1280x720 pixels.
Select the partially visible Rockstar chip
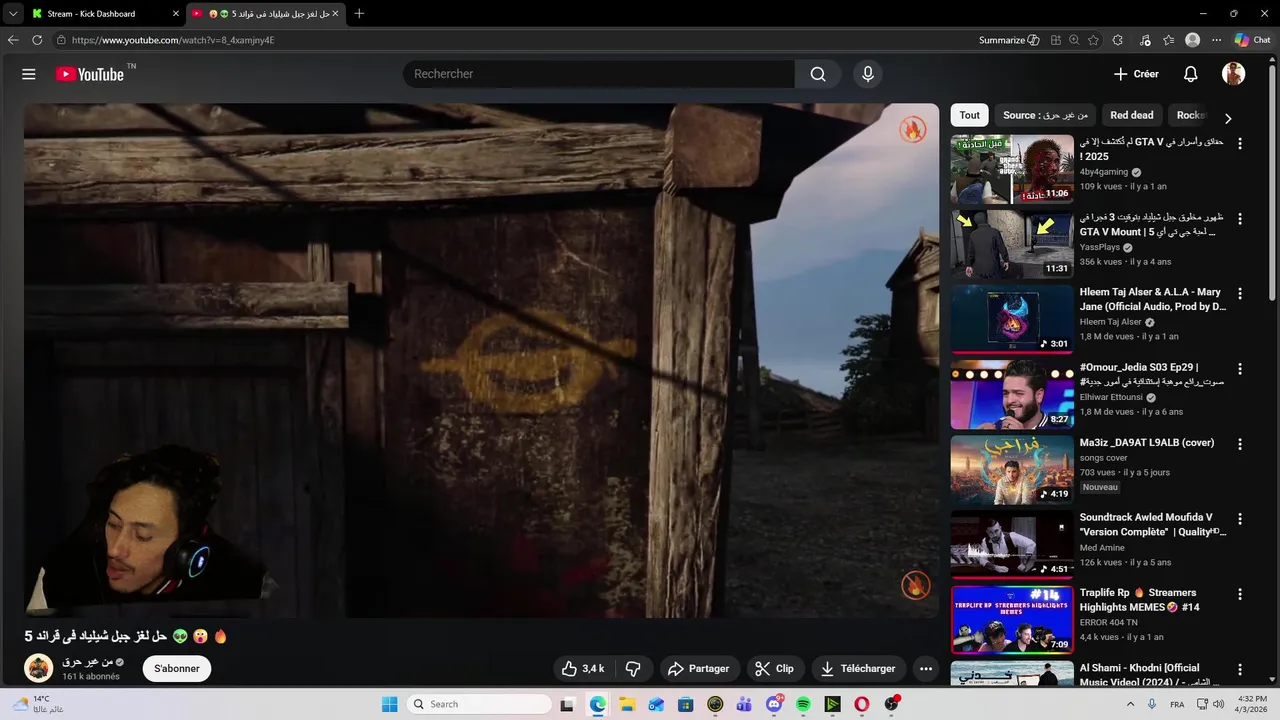click(1190, 115)
